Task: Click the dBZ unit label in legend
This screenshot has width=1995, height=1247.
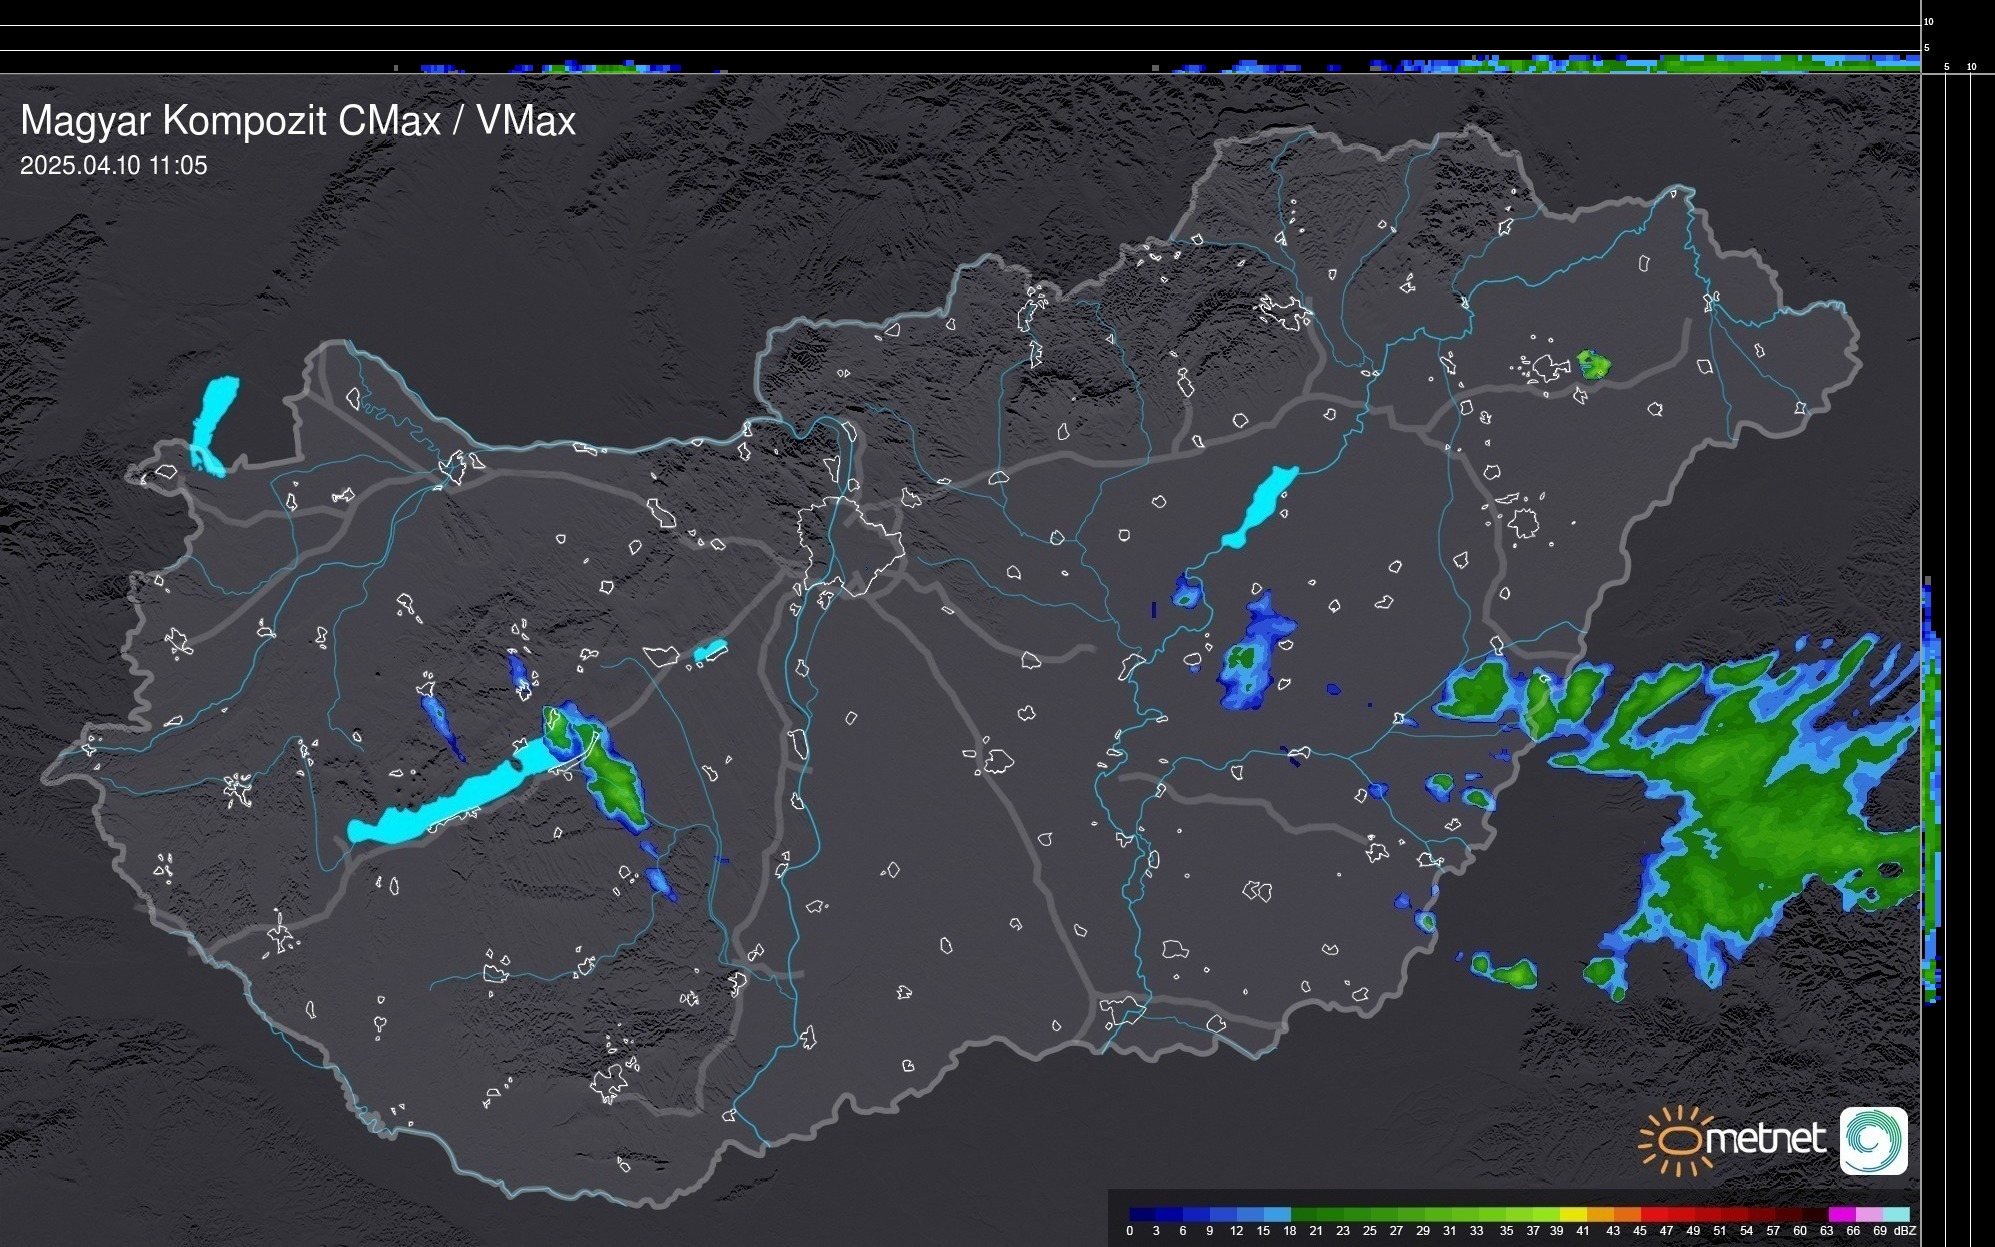Action: pos(1905,1231)
